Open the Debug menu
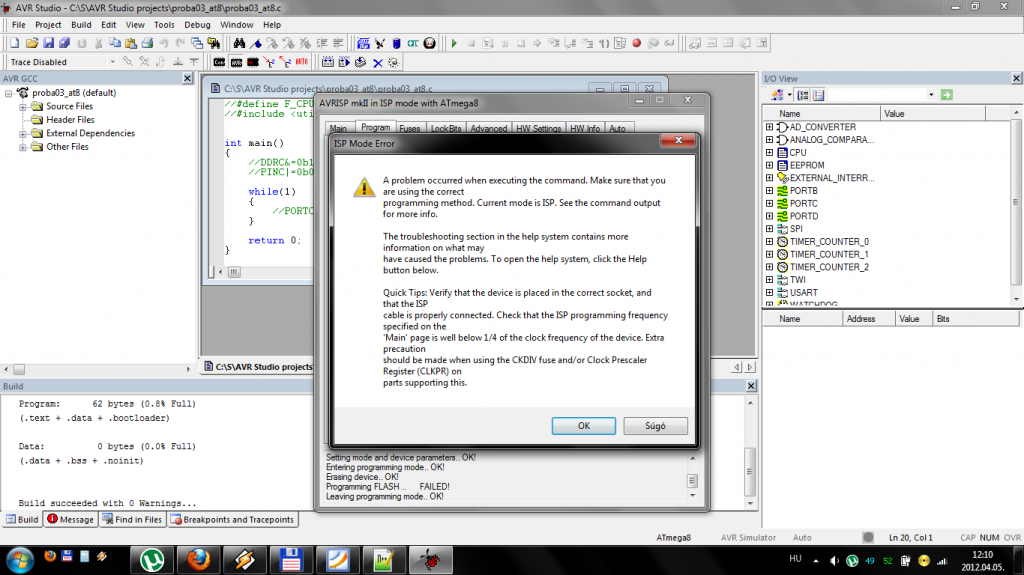Viewport: 1024px width, 575px height. 197,25
